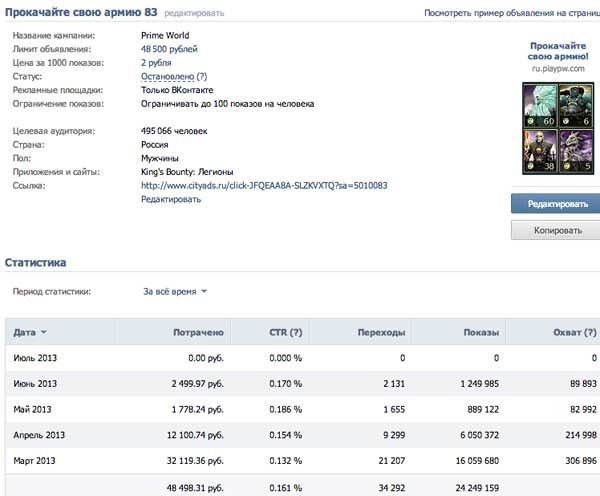Screen dimensions: 600x496
Task: Click the '32 119.36 руб.' spent cell
Action: point(195,461)
